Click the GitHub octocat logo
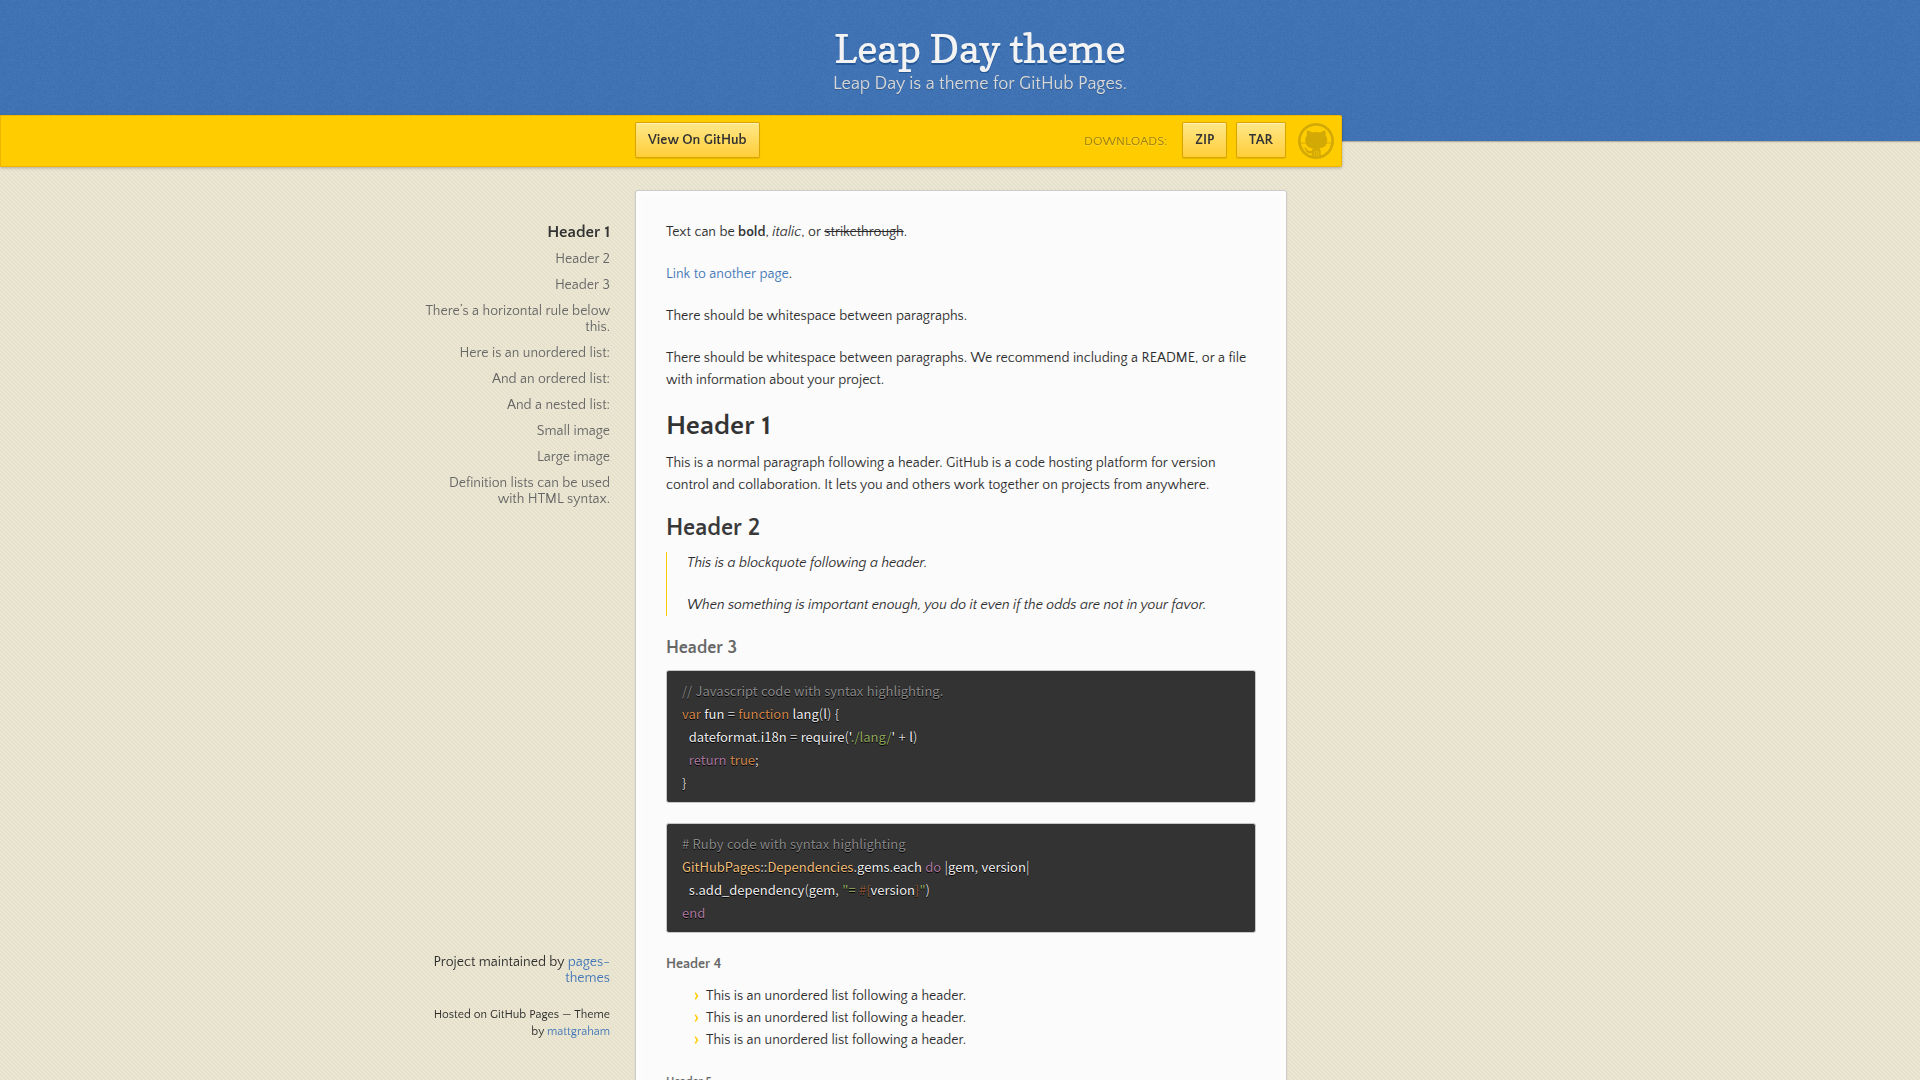1920x1080 pixels. click(x=1315, y=140)
